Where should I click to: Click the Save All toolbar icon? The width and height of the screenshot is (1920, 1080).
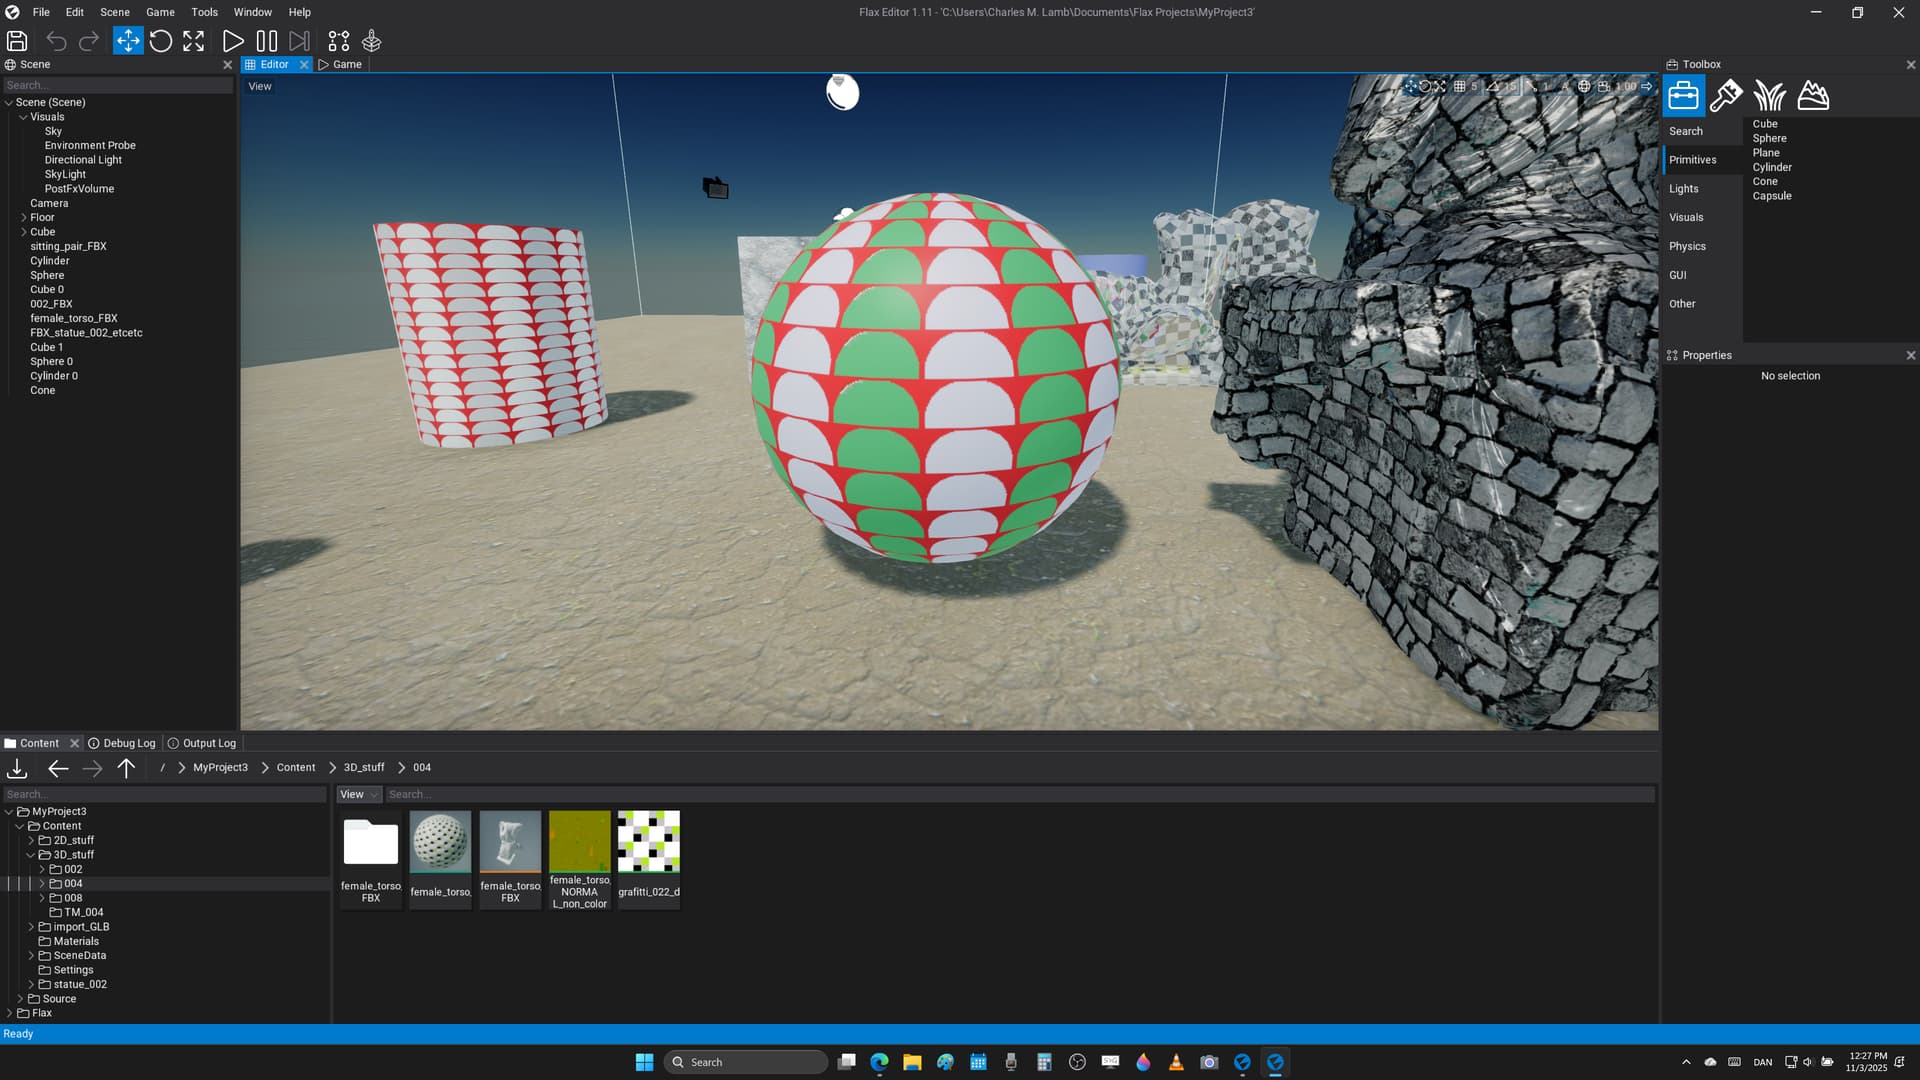(x=17, y=41)
